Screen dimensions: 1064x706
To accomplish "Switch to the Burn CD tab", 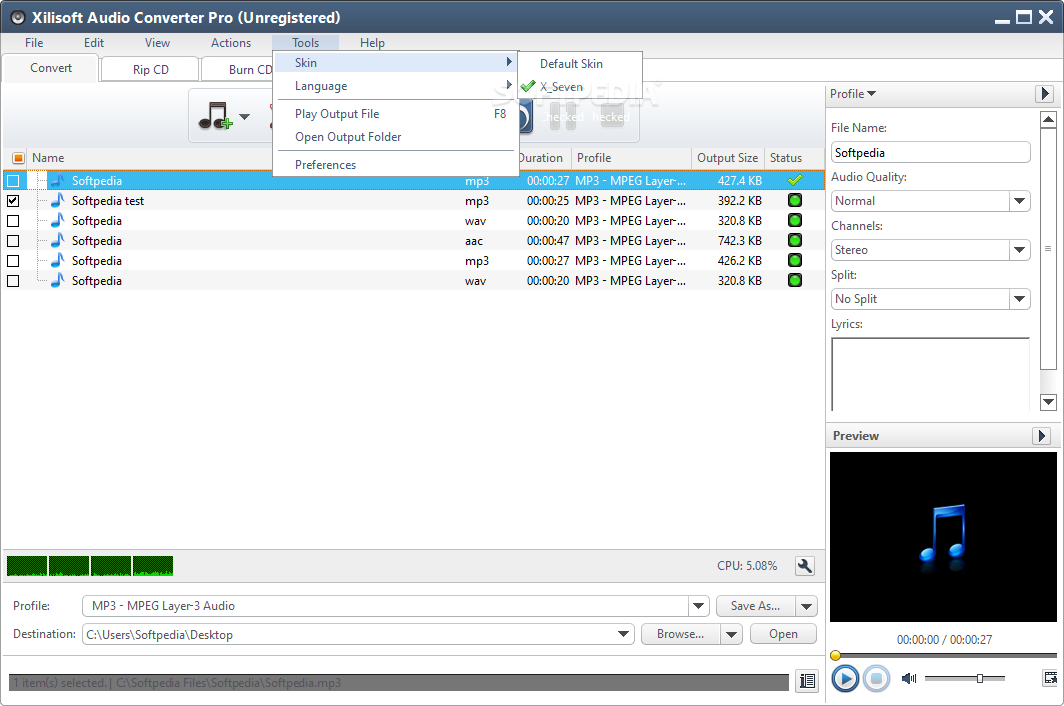I will 239,69.
